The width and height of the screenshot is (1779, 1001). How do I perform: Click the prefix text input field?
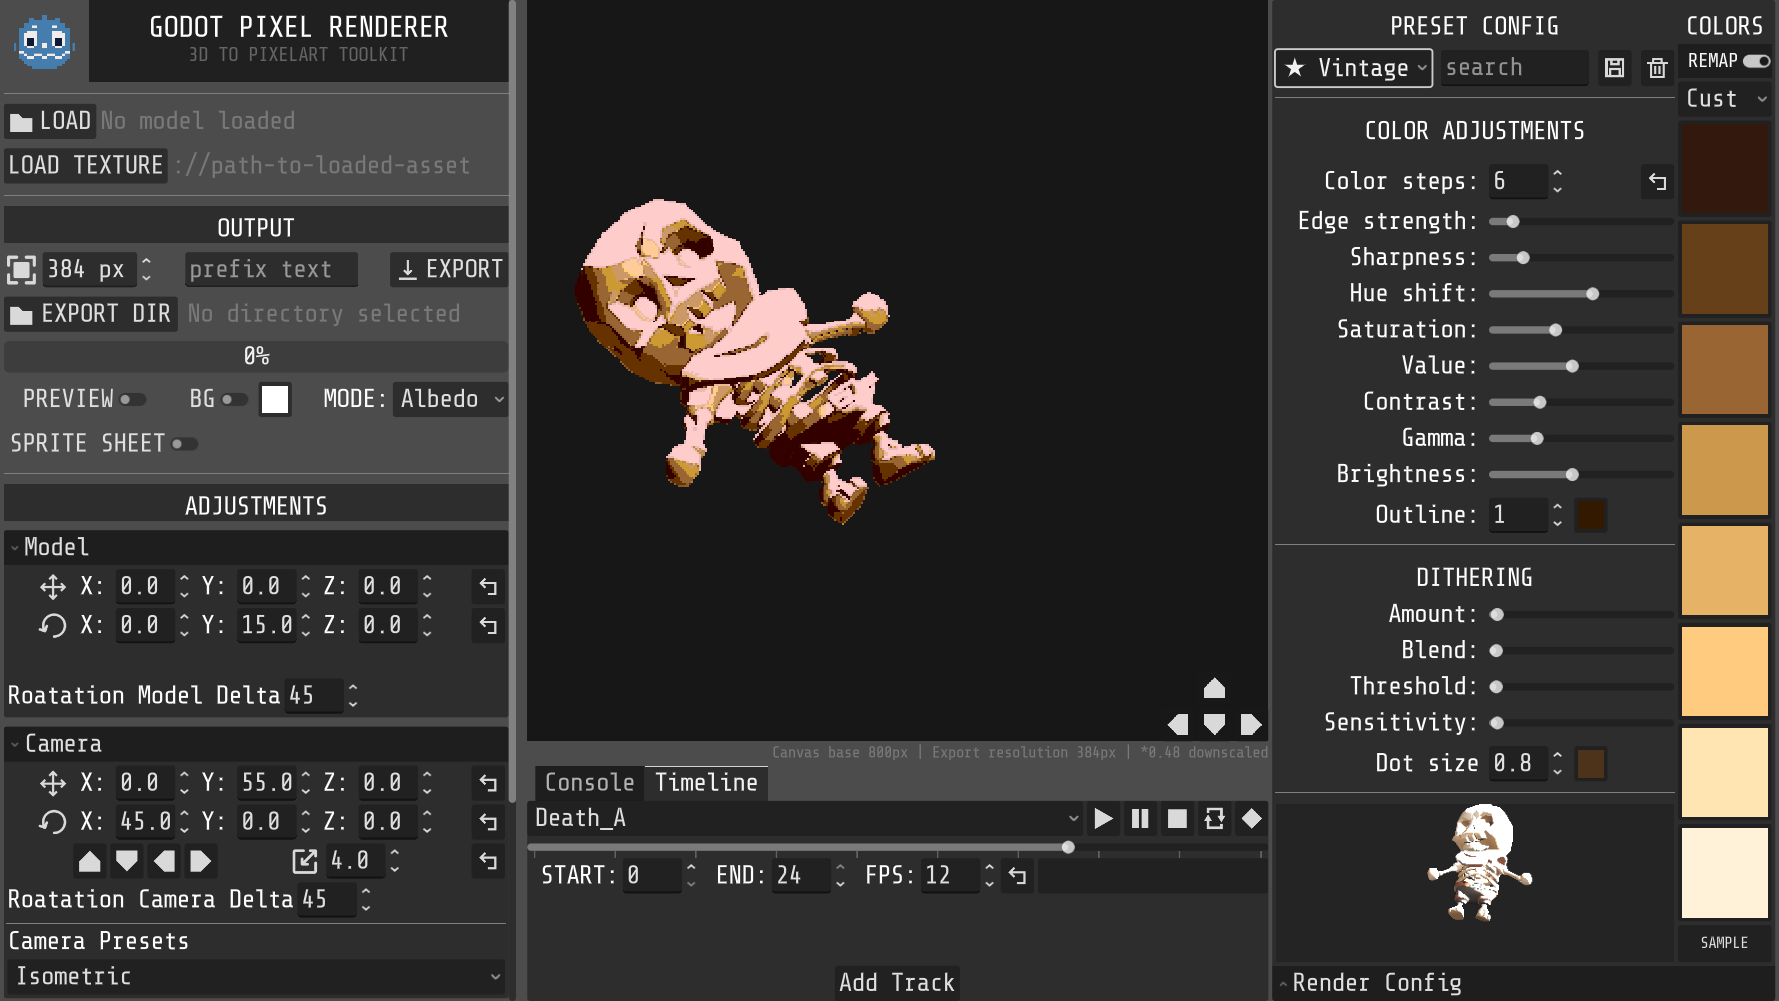pos(271,270)
